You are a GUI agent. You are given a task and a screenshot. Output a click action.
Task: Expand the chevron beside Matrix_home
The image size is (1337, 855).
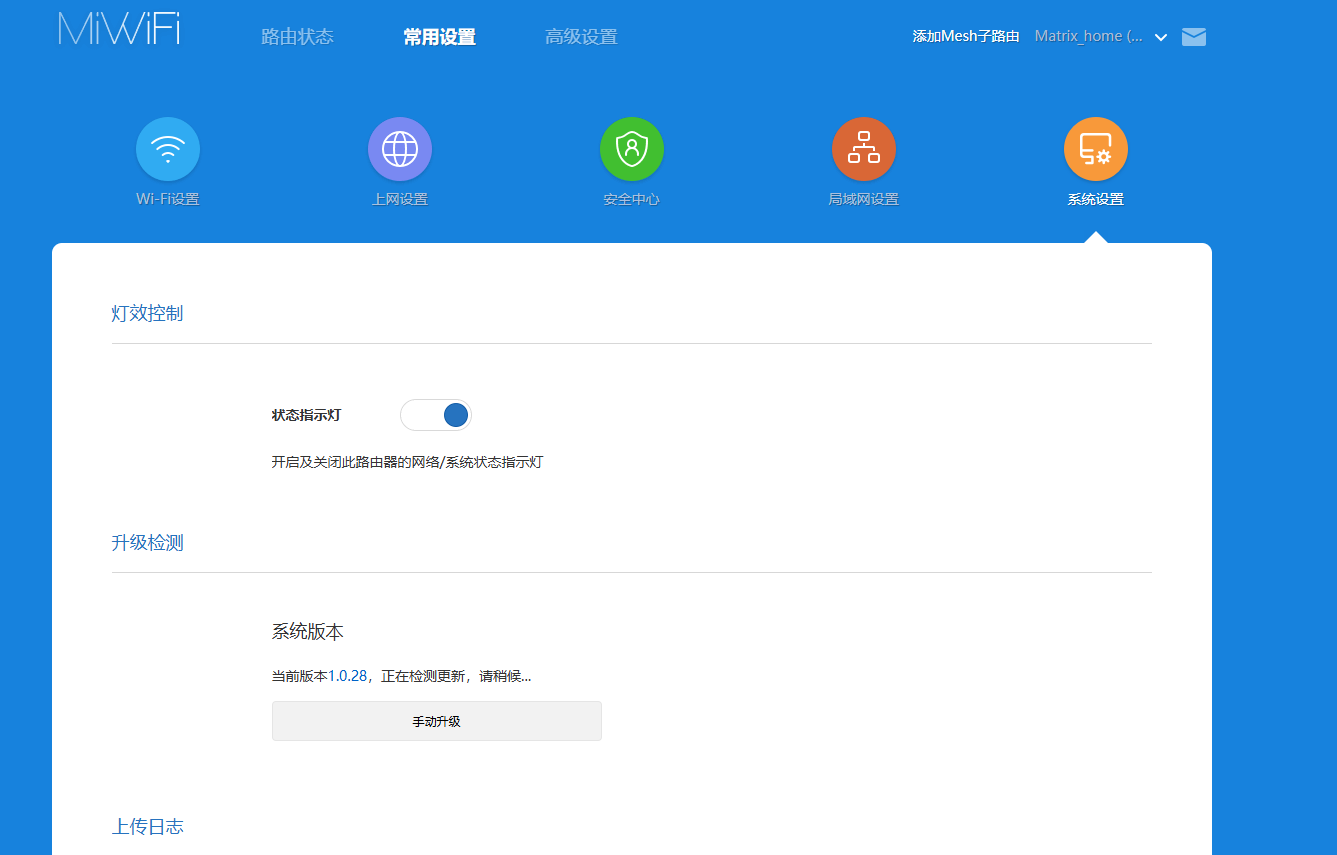1161,38
